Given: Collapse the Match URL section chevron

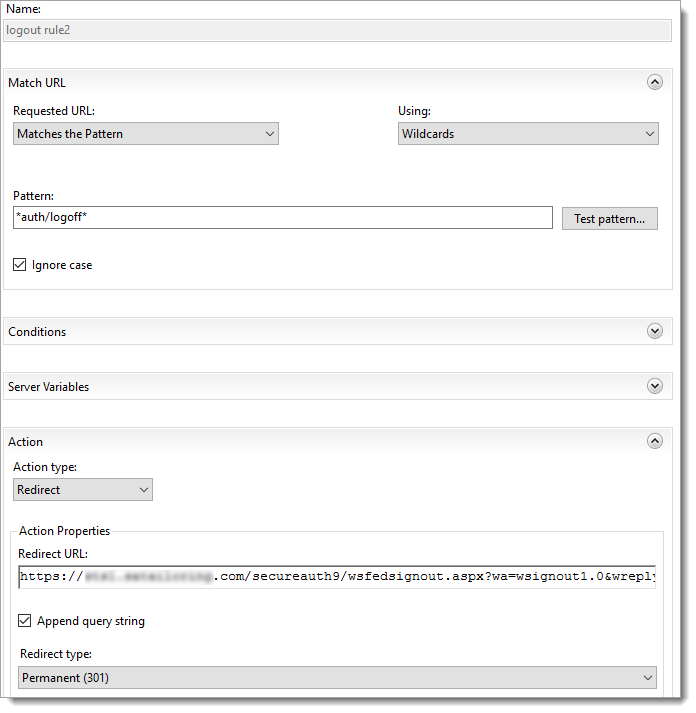Looking at the screenshot, I should 655,83.
